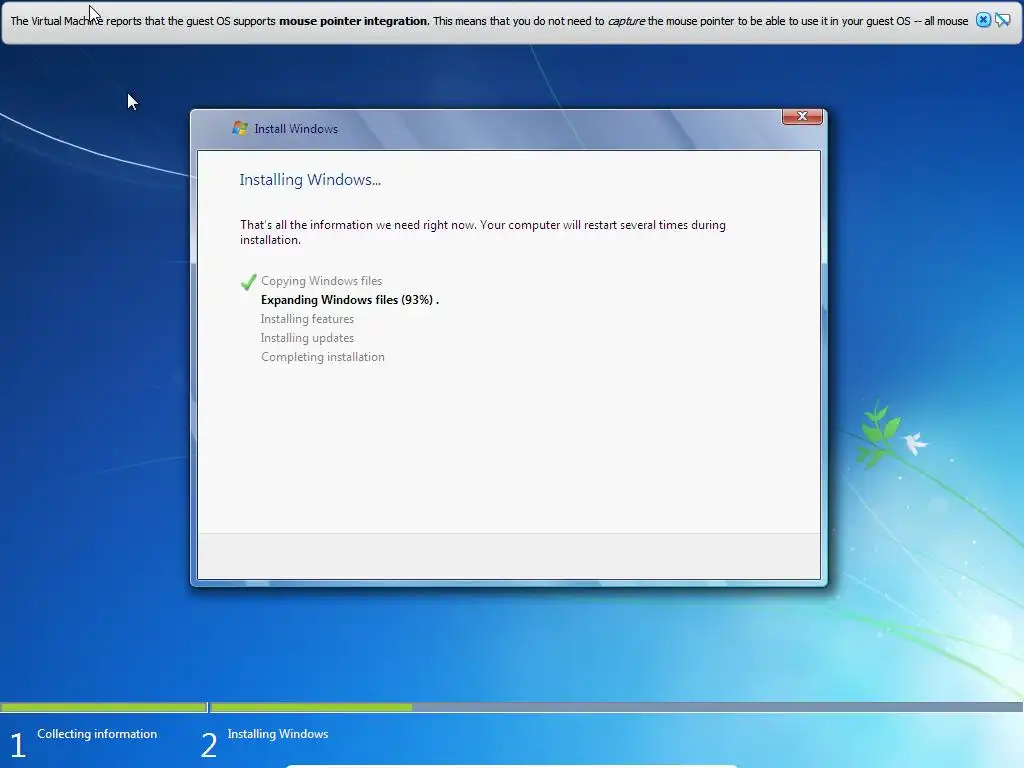Viewport: 1024px width, 768px height.
Task: Click the 'Installing features' step
Action: tap(307, 319)
